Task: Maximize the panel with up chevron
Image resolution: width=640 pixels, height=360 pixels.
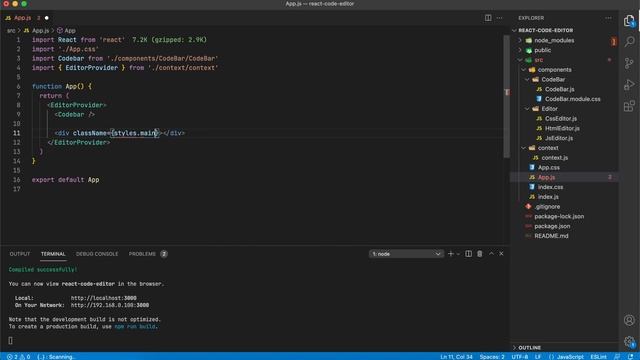Action: coord(491,254)
